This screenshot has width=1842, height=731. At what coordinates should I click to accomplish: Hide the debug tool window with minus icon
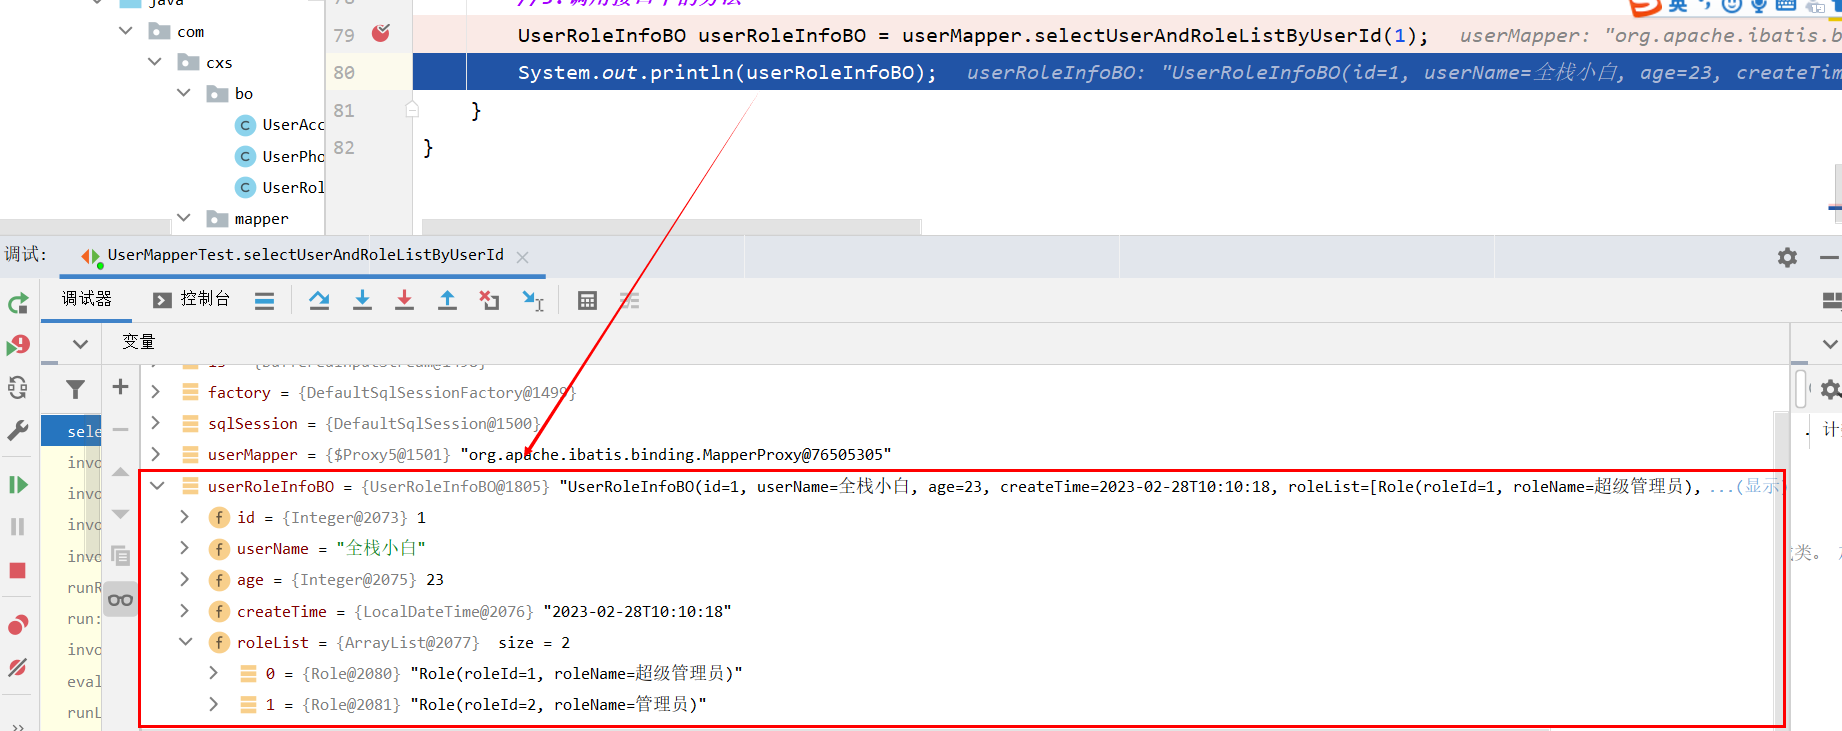point(1829,257)
